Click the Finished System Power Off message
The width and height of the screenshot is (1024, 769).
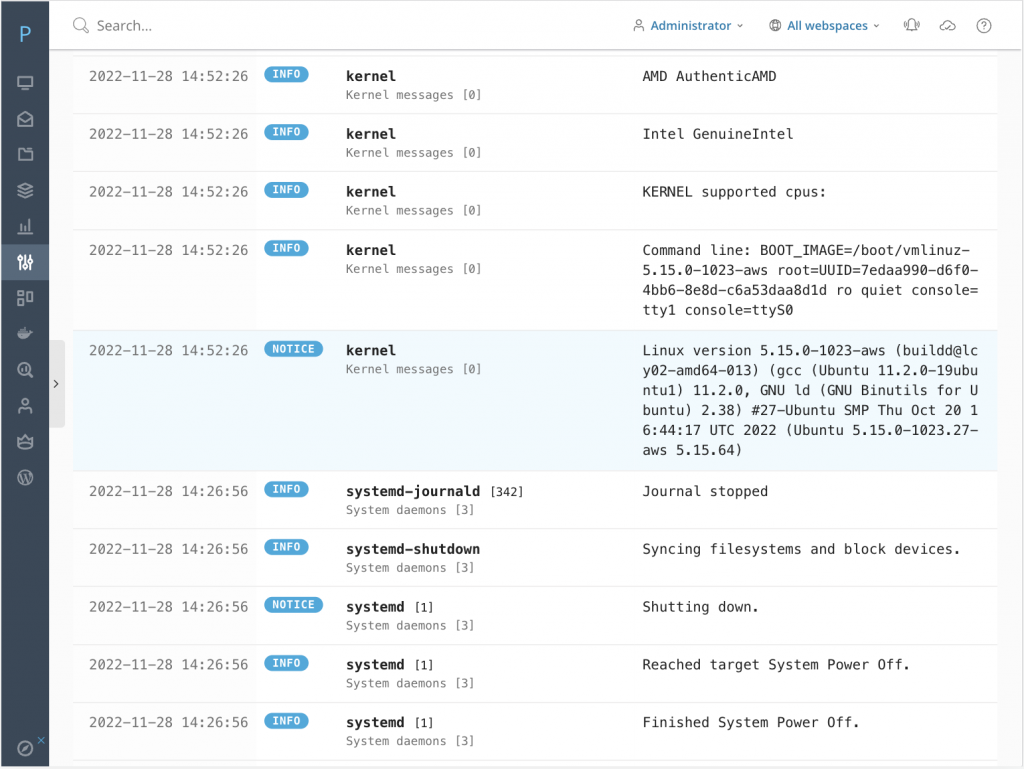(x=750, y=723)
